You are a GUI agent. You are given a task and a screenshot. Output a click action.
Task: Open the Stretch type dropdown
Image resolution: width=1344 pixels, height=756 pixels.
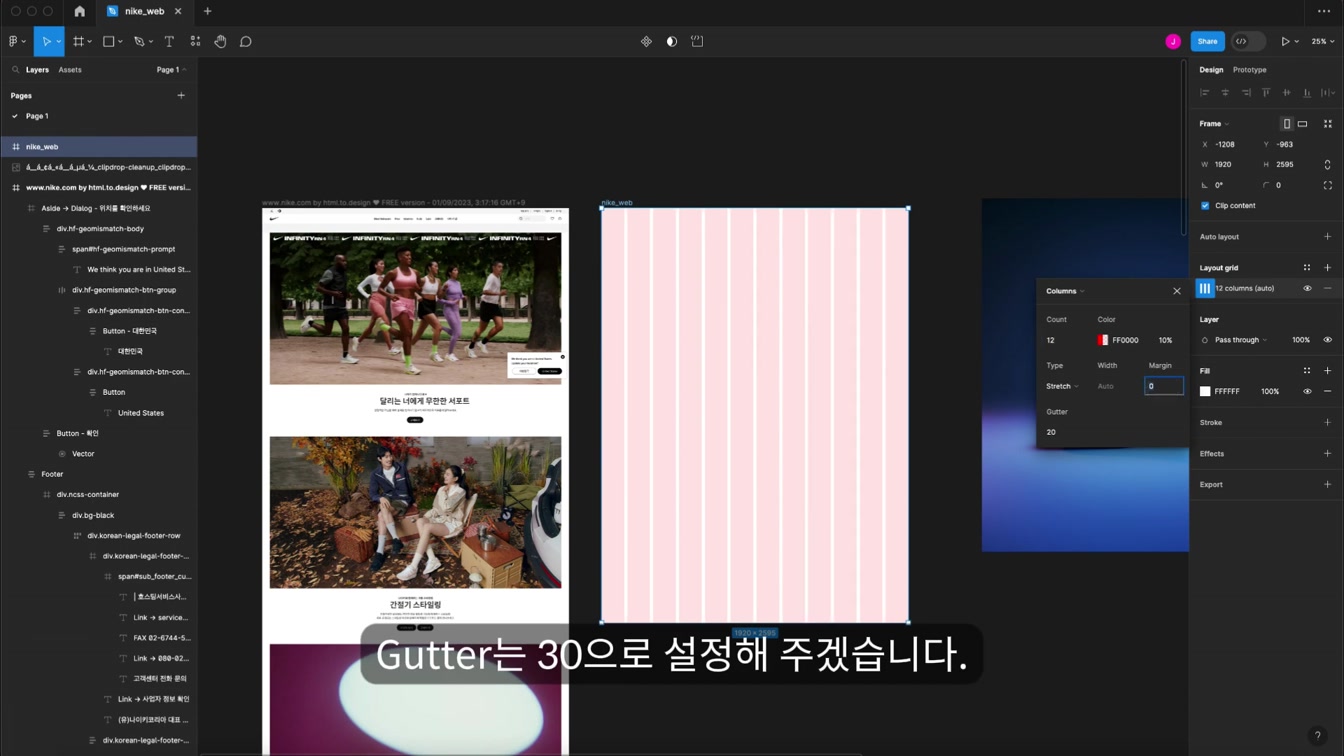click(1062, 386)
